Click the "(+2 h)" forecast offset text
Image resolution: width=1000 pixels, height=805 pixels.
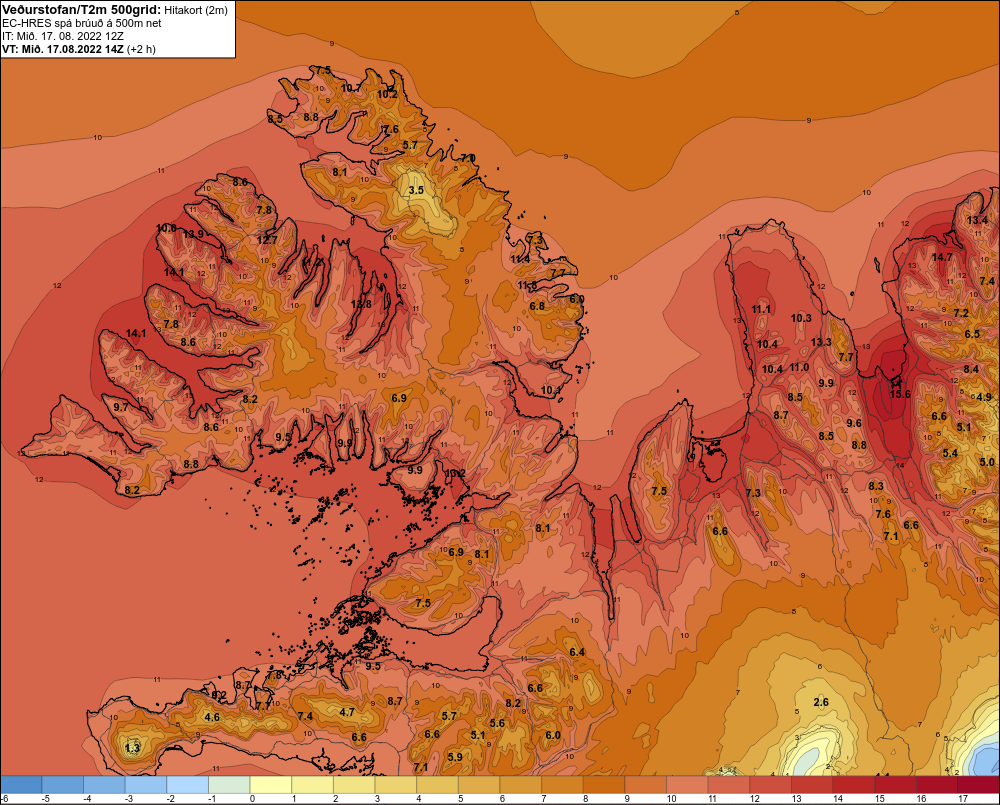142,49
